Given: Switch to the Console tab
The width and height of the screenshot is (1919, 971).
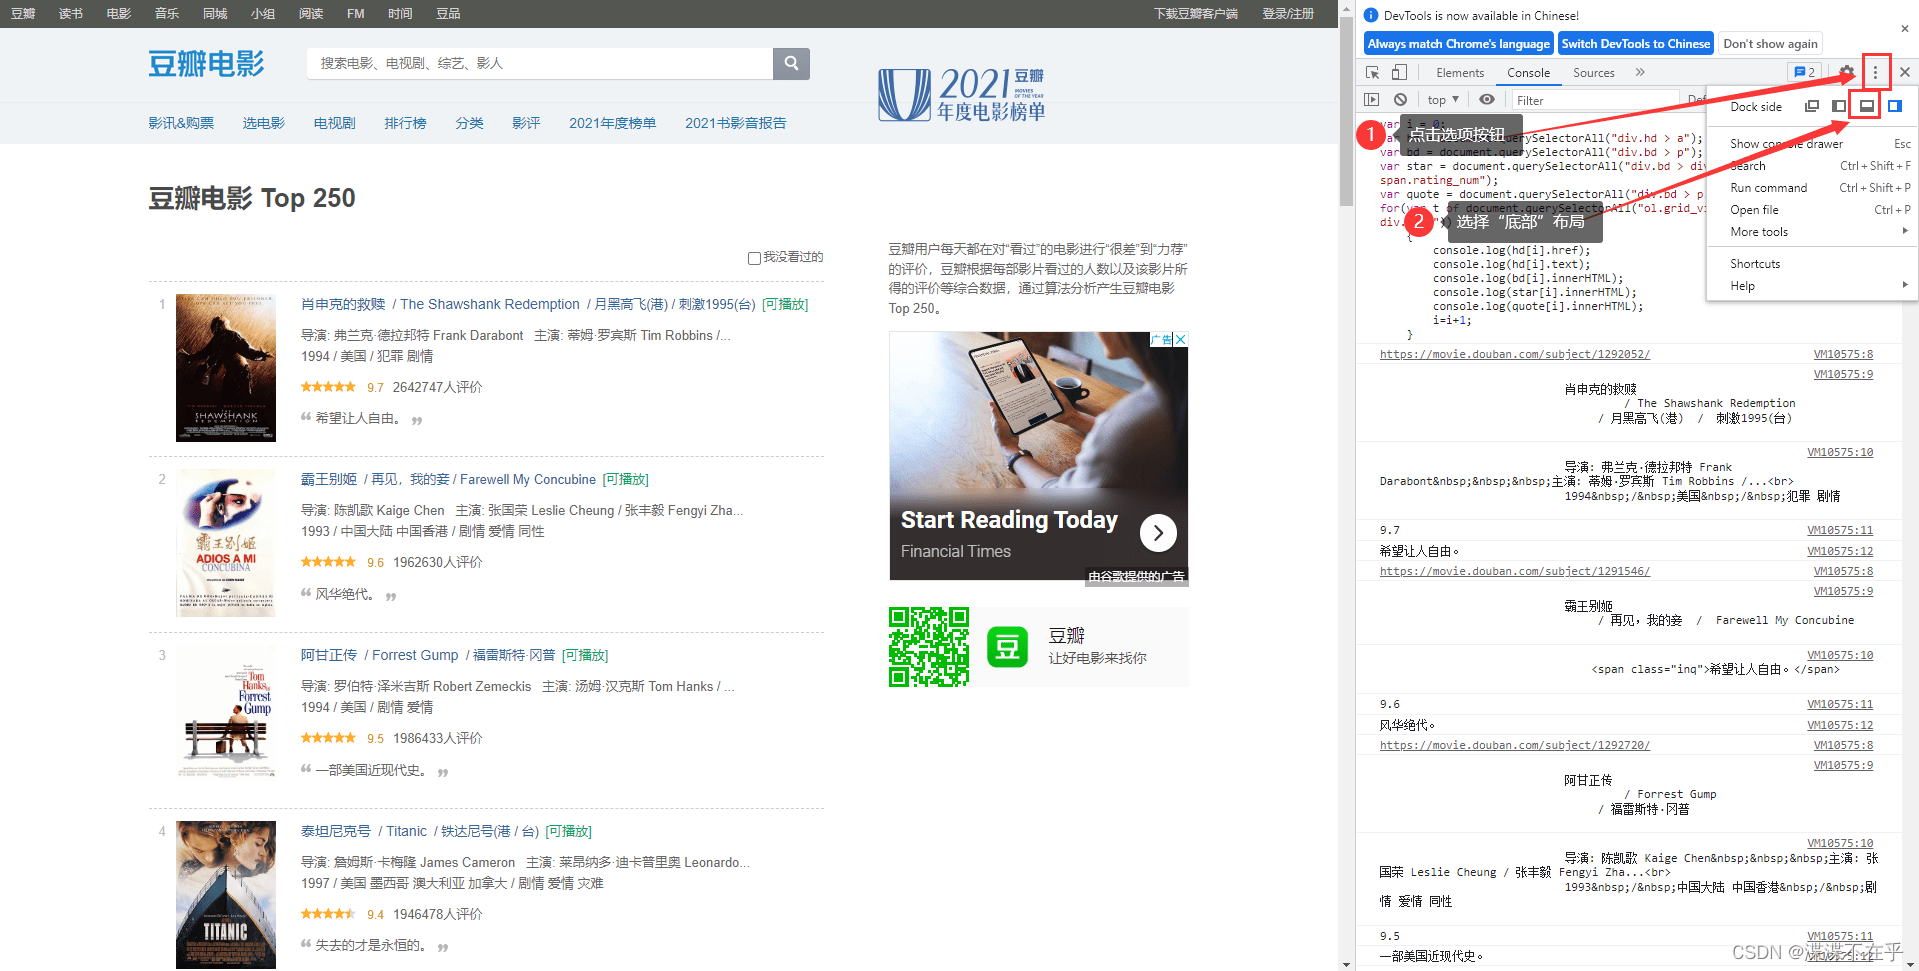Looking at the screenshot, I should pos(1528,73).
